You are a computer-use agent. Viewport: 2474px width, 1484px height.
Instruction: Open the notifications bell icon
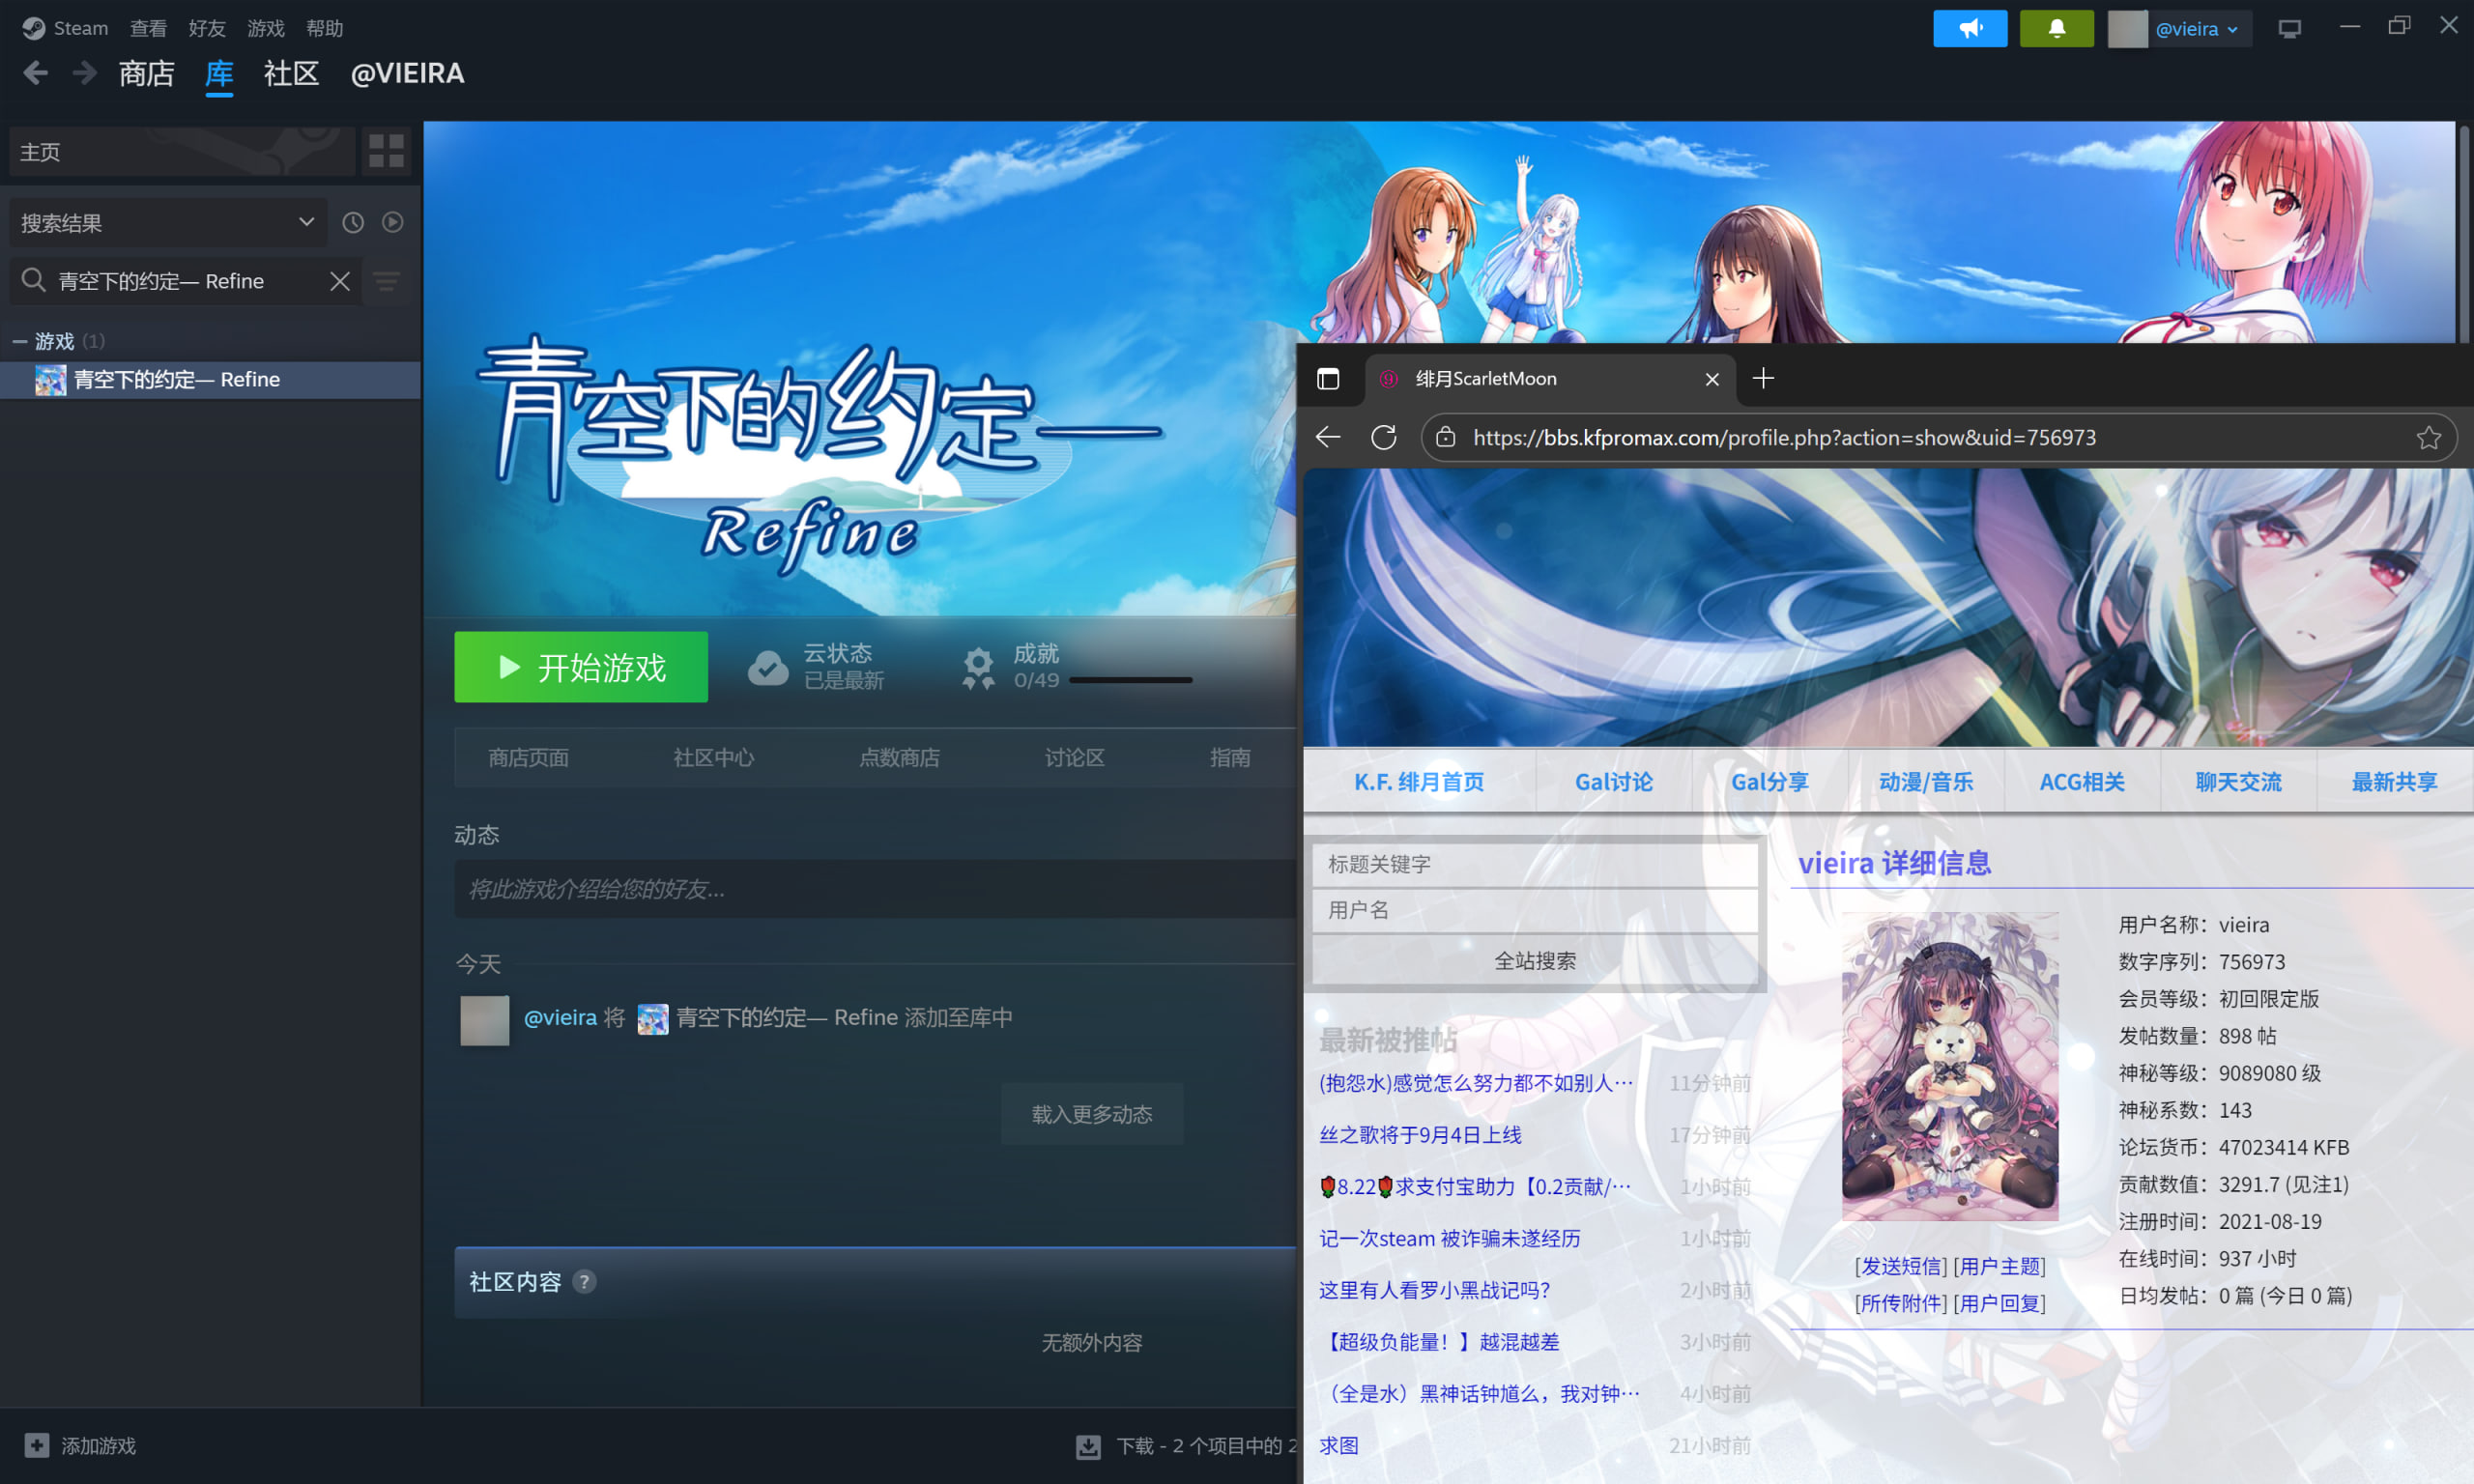click(x=2056, y=28)
